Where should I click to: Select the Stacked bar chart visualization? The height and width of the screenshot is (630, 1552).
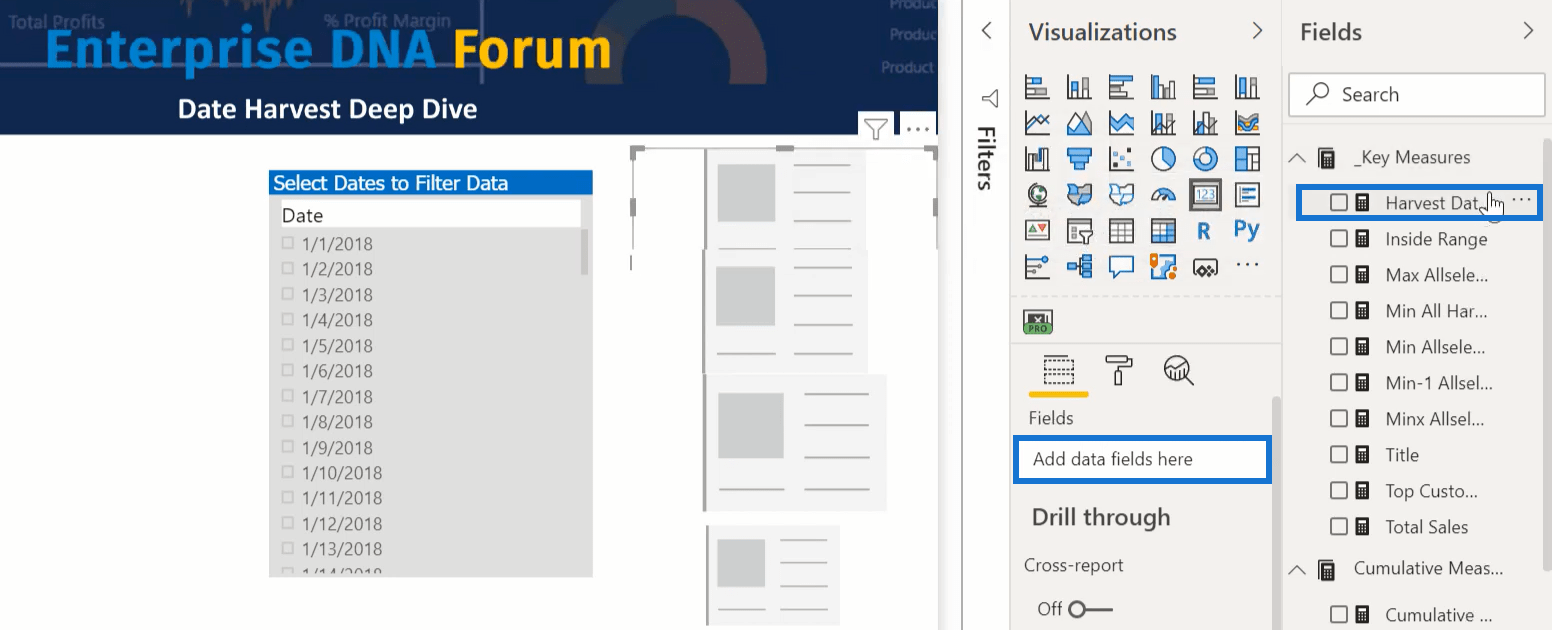click(1037, 87)
